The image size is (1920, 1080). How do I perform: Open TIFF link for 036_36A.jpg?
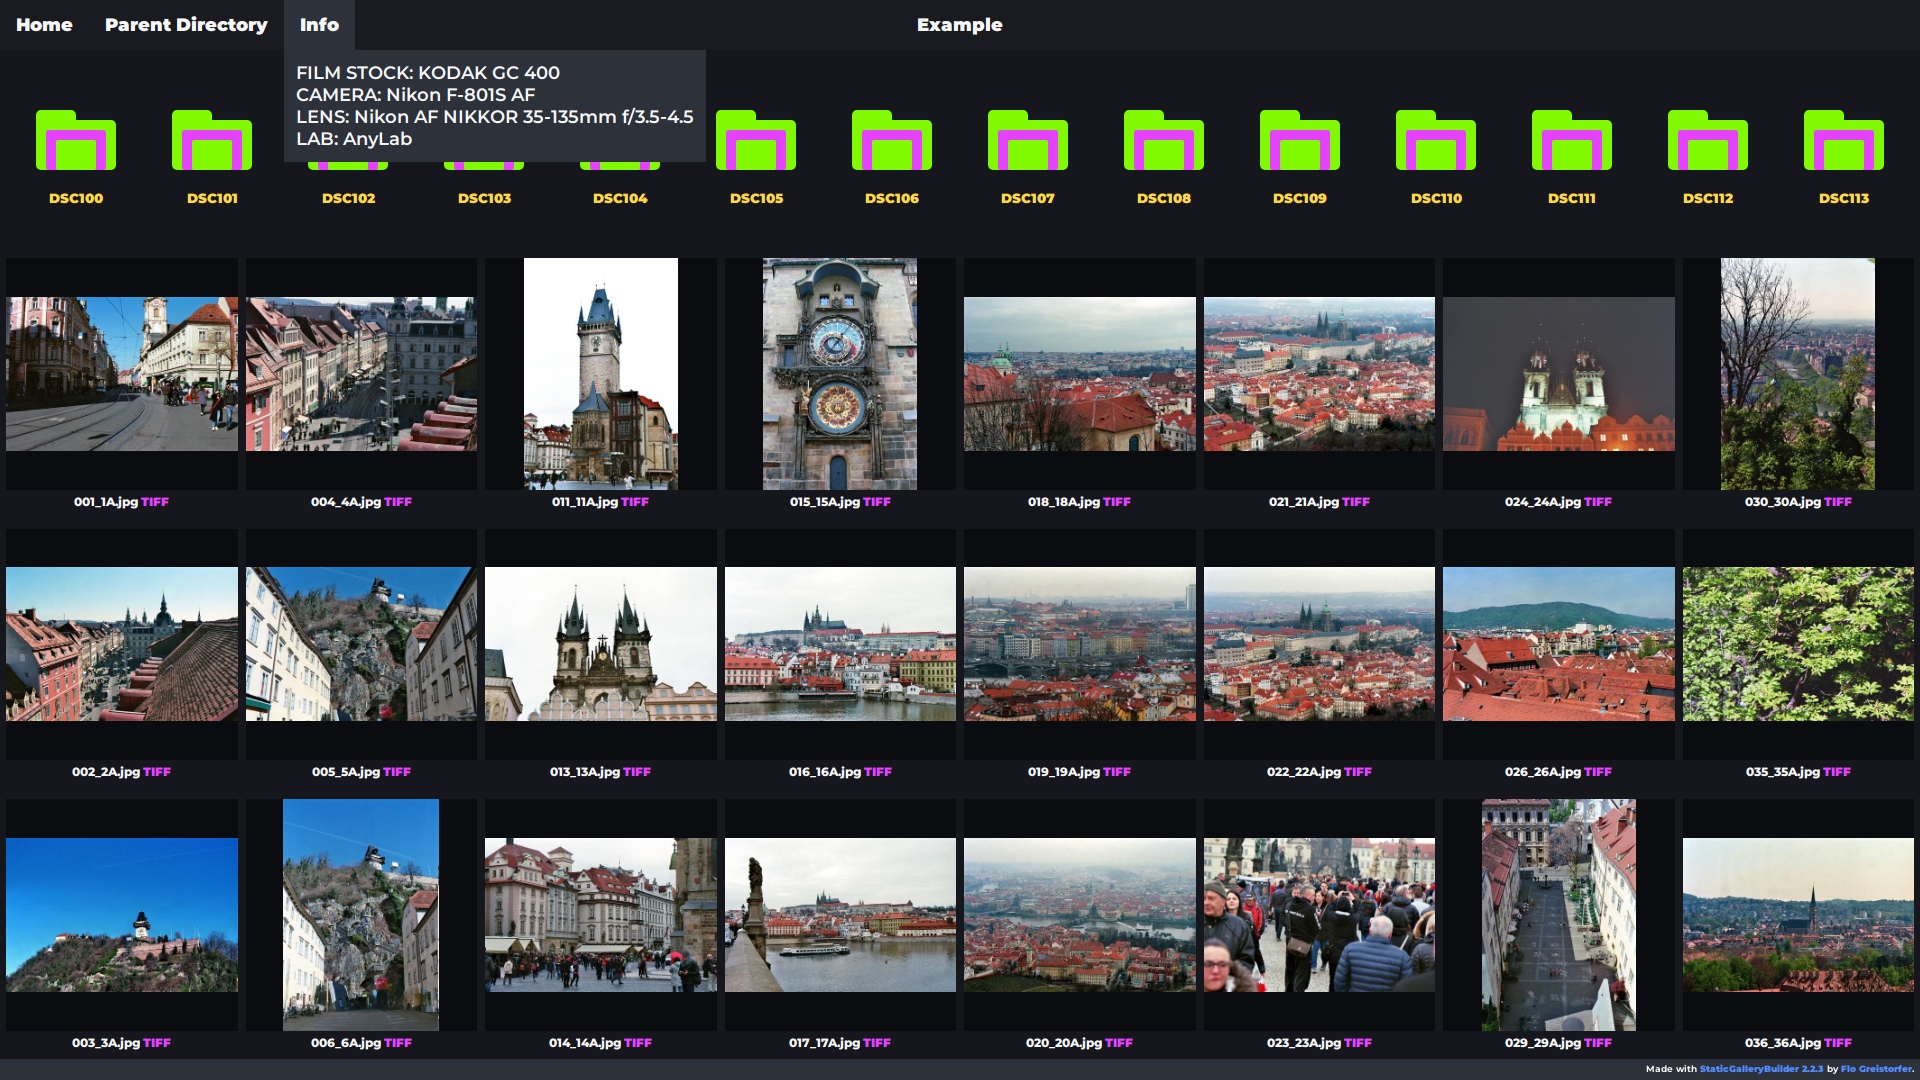point(1837,1043)
